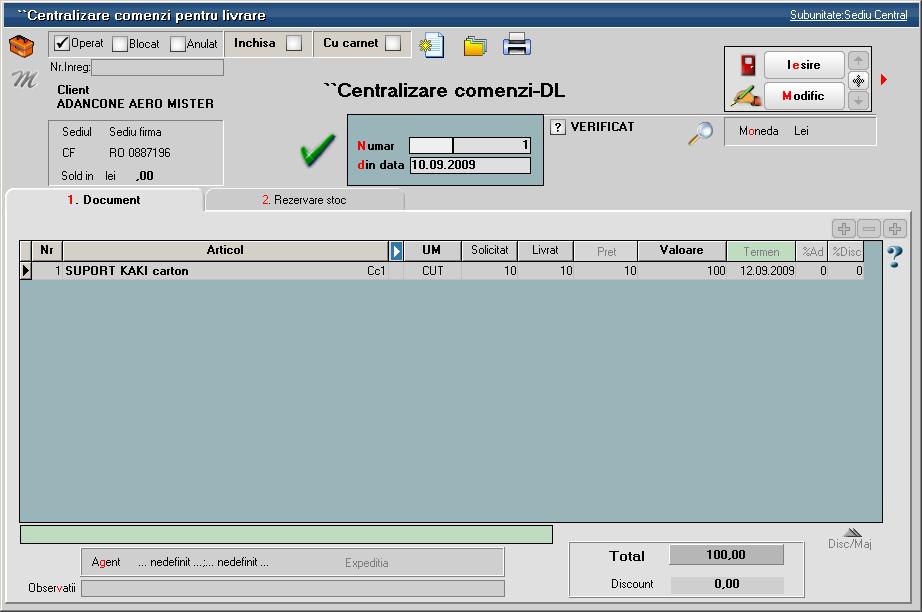
Task: Toggle the Operat checkbox
Action: pyautogui.click(x=62, y=44)
